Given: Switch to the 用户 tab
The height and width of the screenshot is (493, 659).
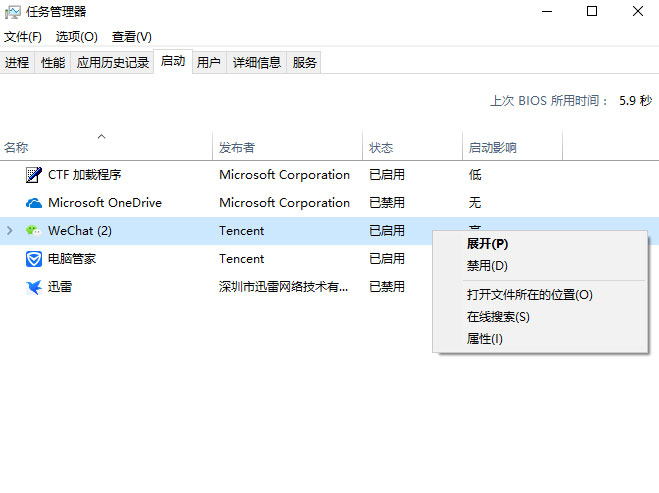Looking at the screenshot, I should [x=209, y=63].
